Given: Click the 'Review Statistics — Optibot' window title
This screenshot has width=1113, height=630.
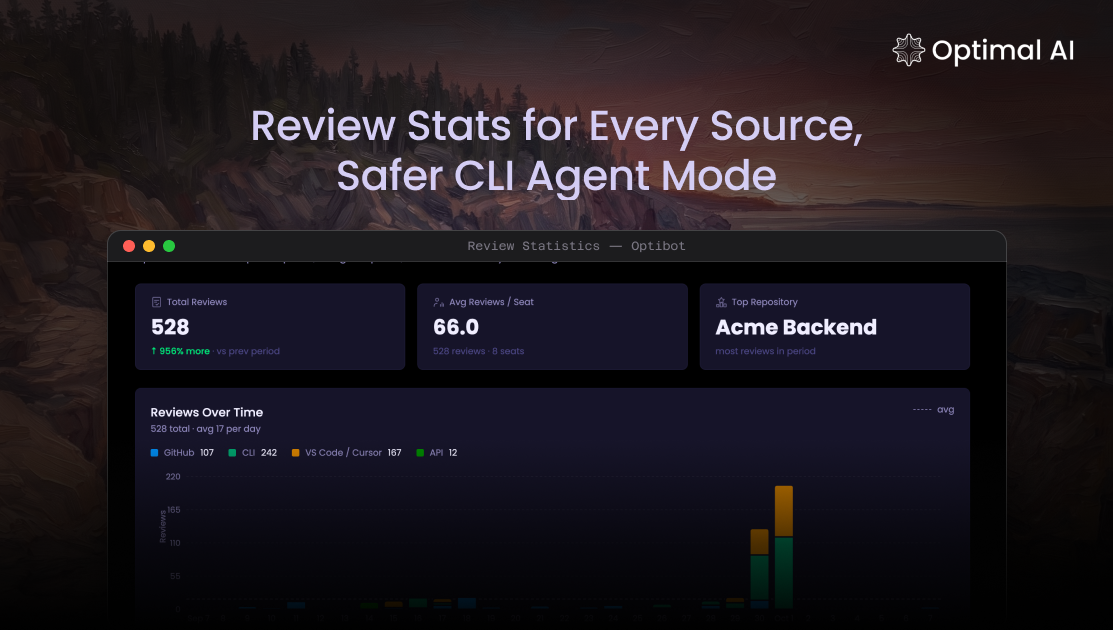Looking at the screenshot, I should click(x=576, y=246).
